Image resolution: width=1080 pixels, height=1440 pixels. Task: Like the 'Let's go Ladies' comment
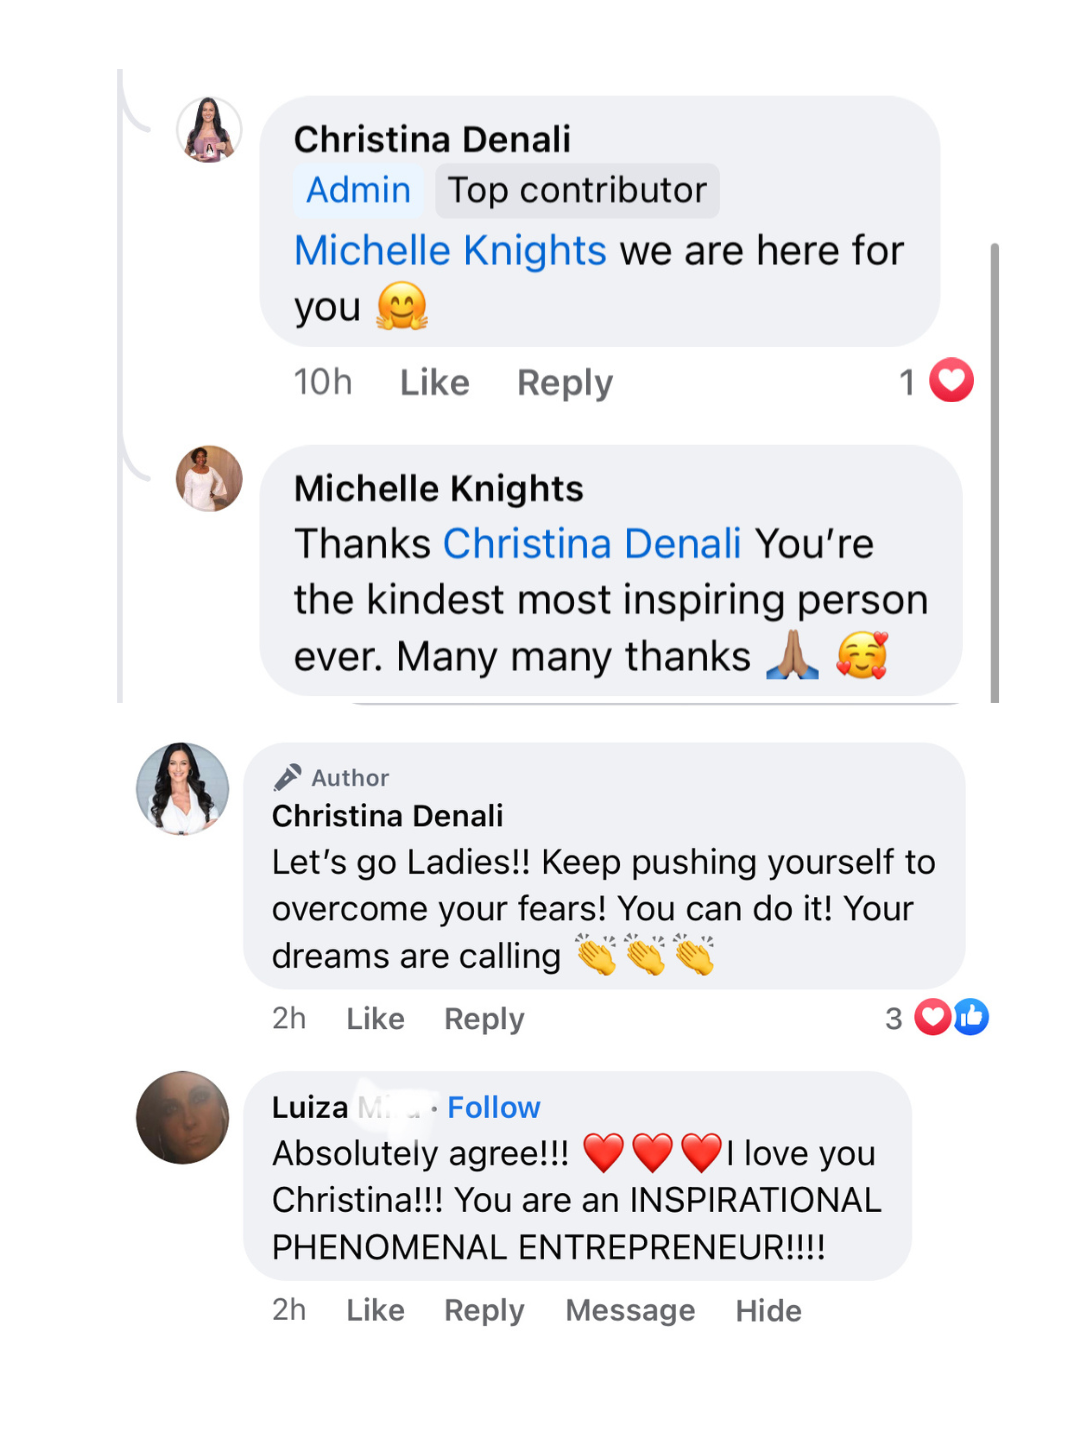tap(375, 1018)
